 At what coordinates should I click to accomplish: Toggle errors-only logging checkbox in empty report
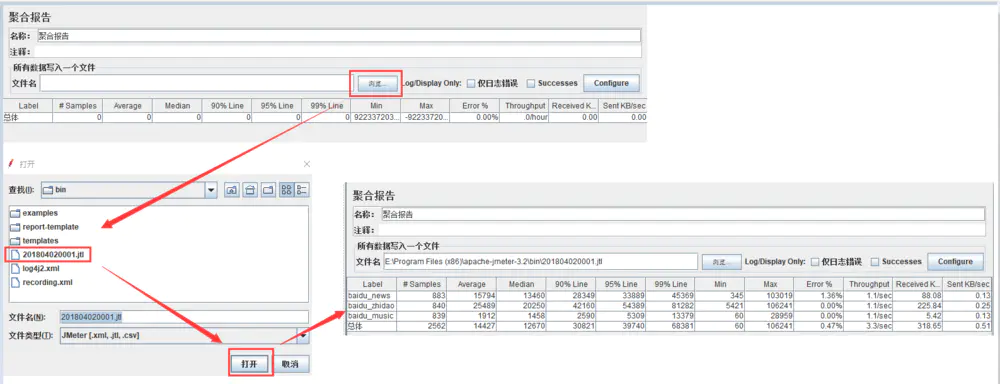tap(471, 83)
